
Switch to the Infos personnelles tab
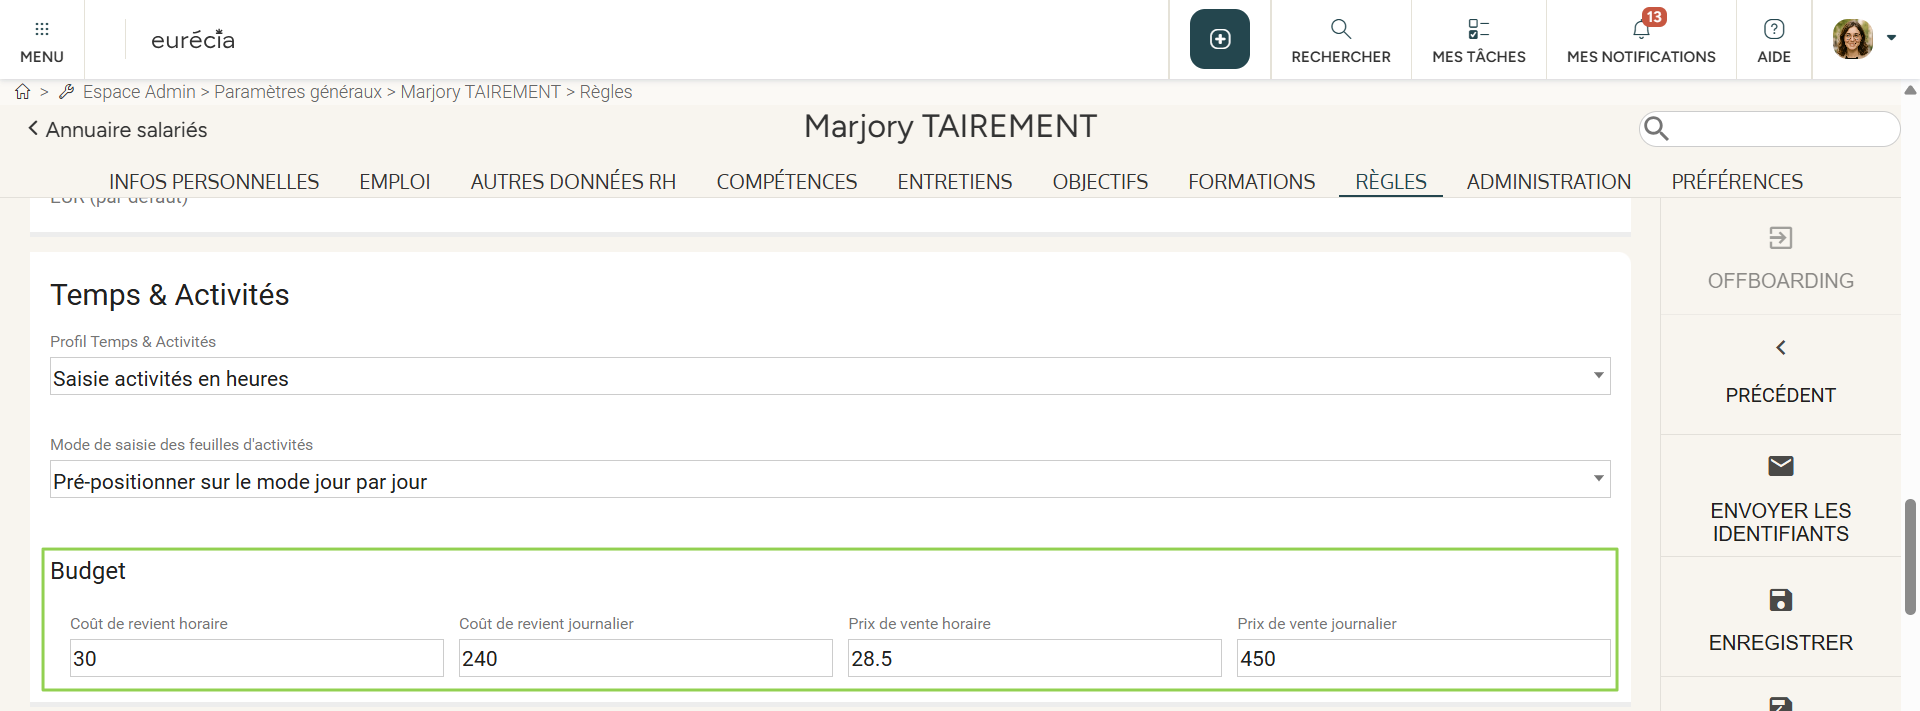point(214,182)
